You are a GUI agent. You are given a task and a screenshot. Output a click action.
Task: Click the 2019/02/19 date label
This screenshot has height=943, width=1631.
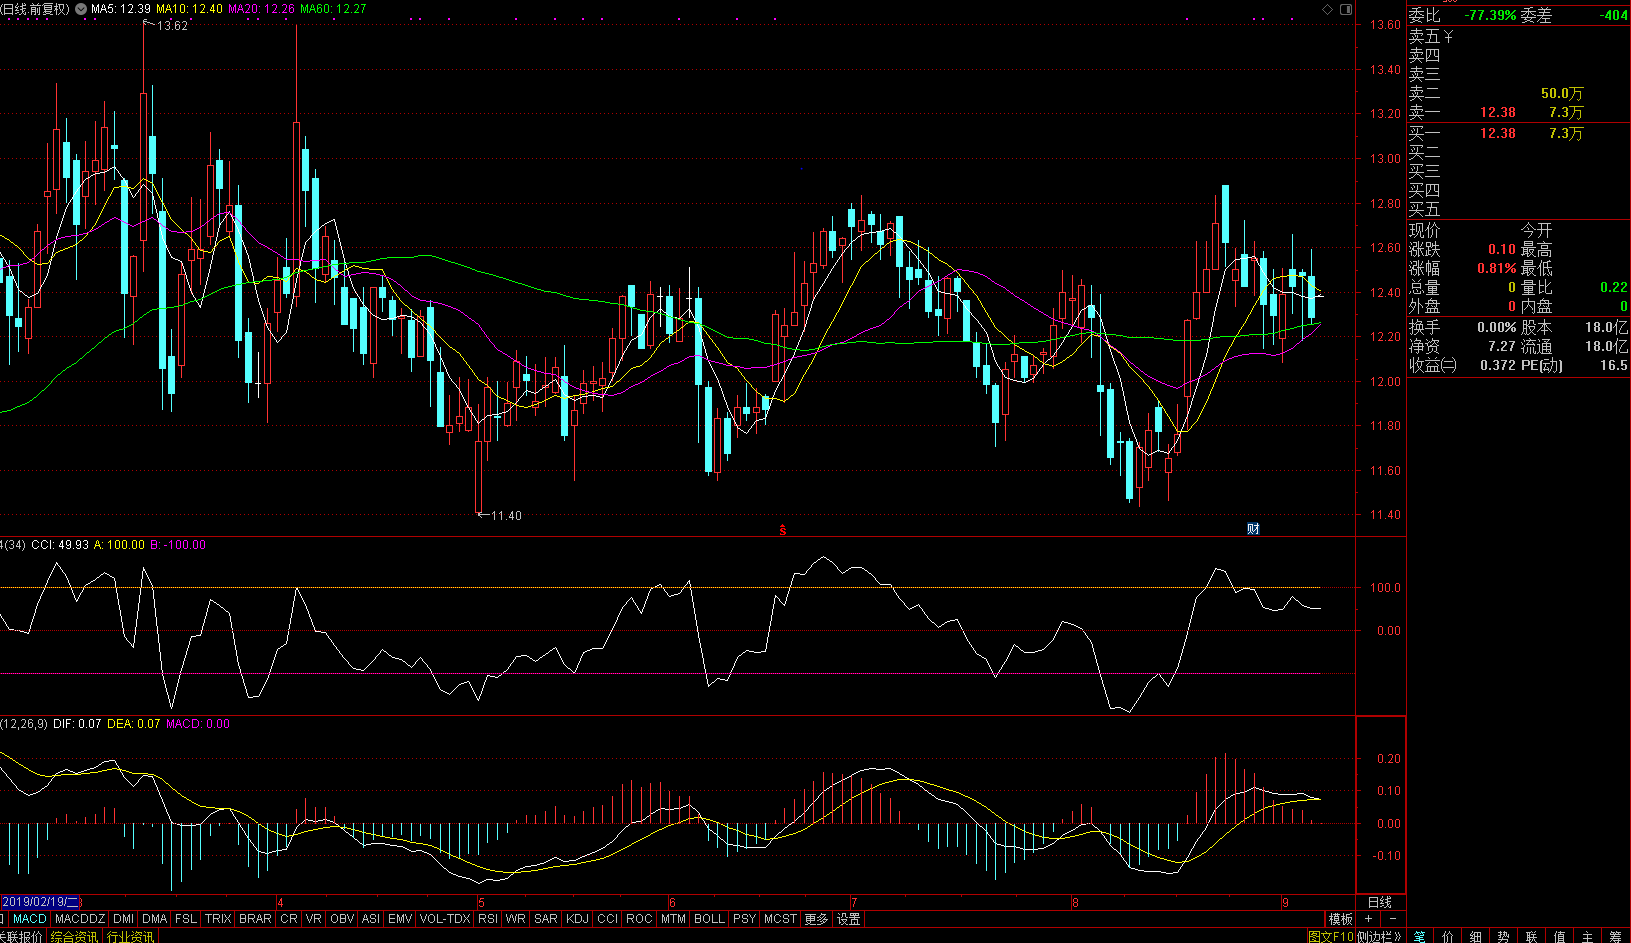41,902
